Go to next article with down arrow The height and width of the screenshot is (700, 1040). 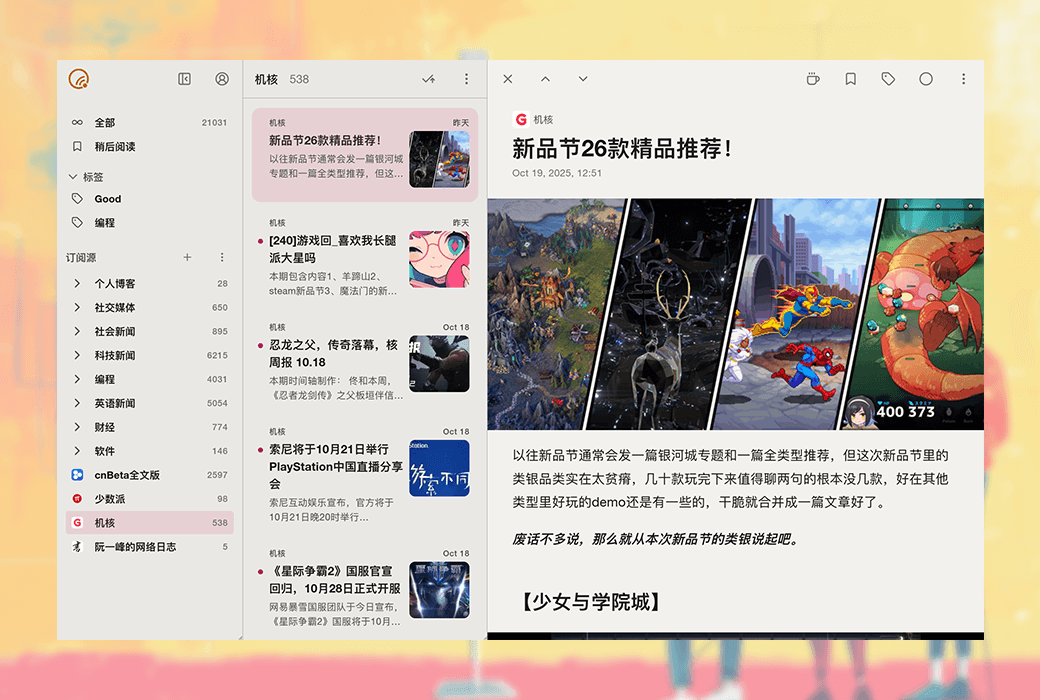coord(583,79)
